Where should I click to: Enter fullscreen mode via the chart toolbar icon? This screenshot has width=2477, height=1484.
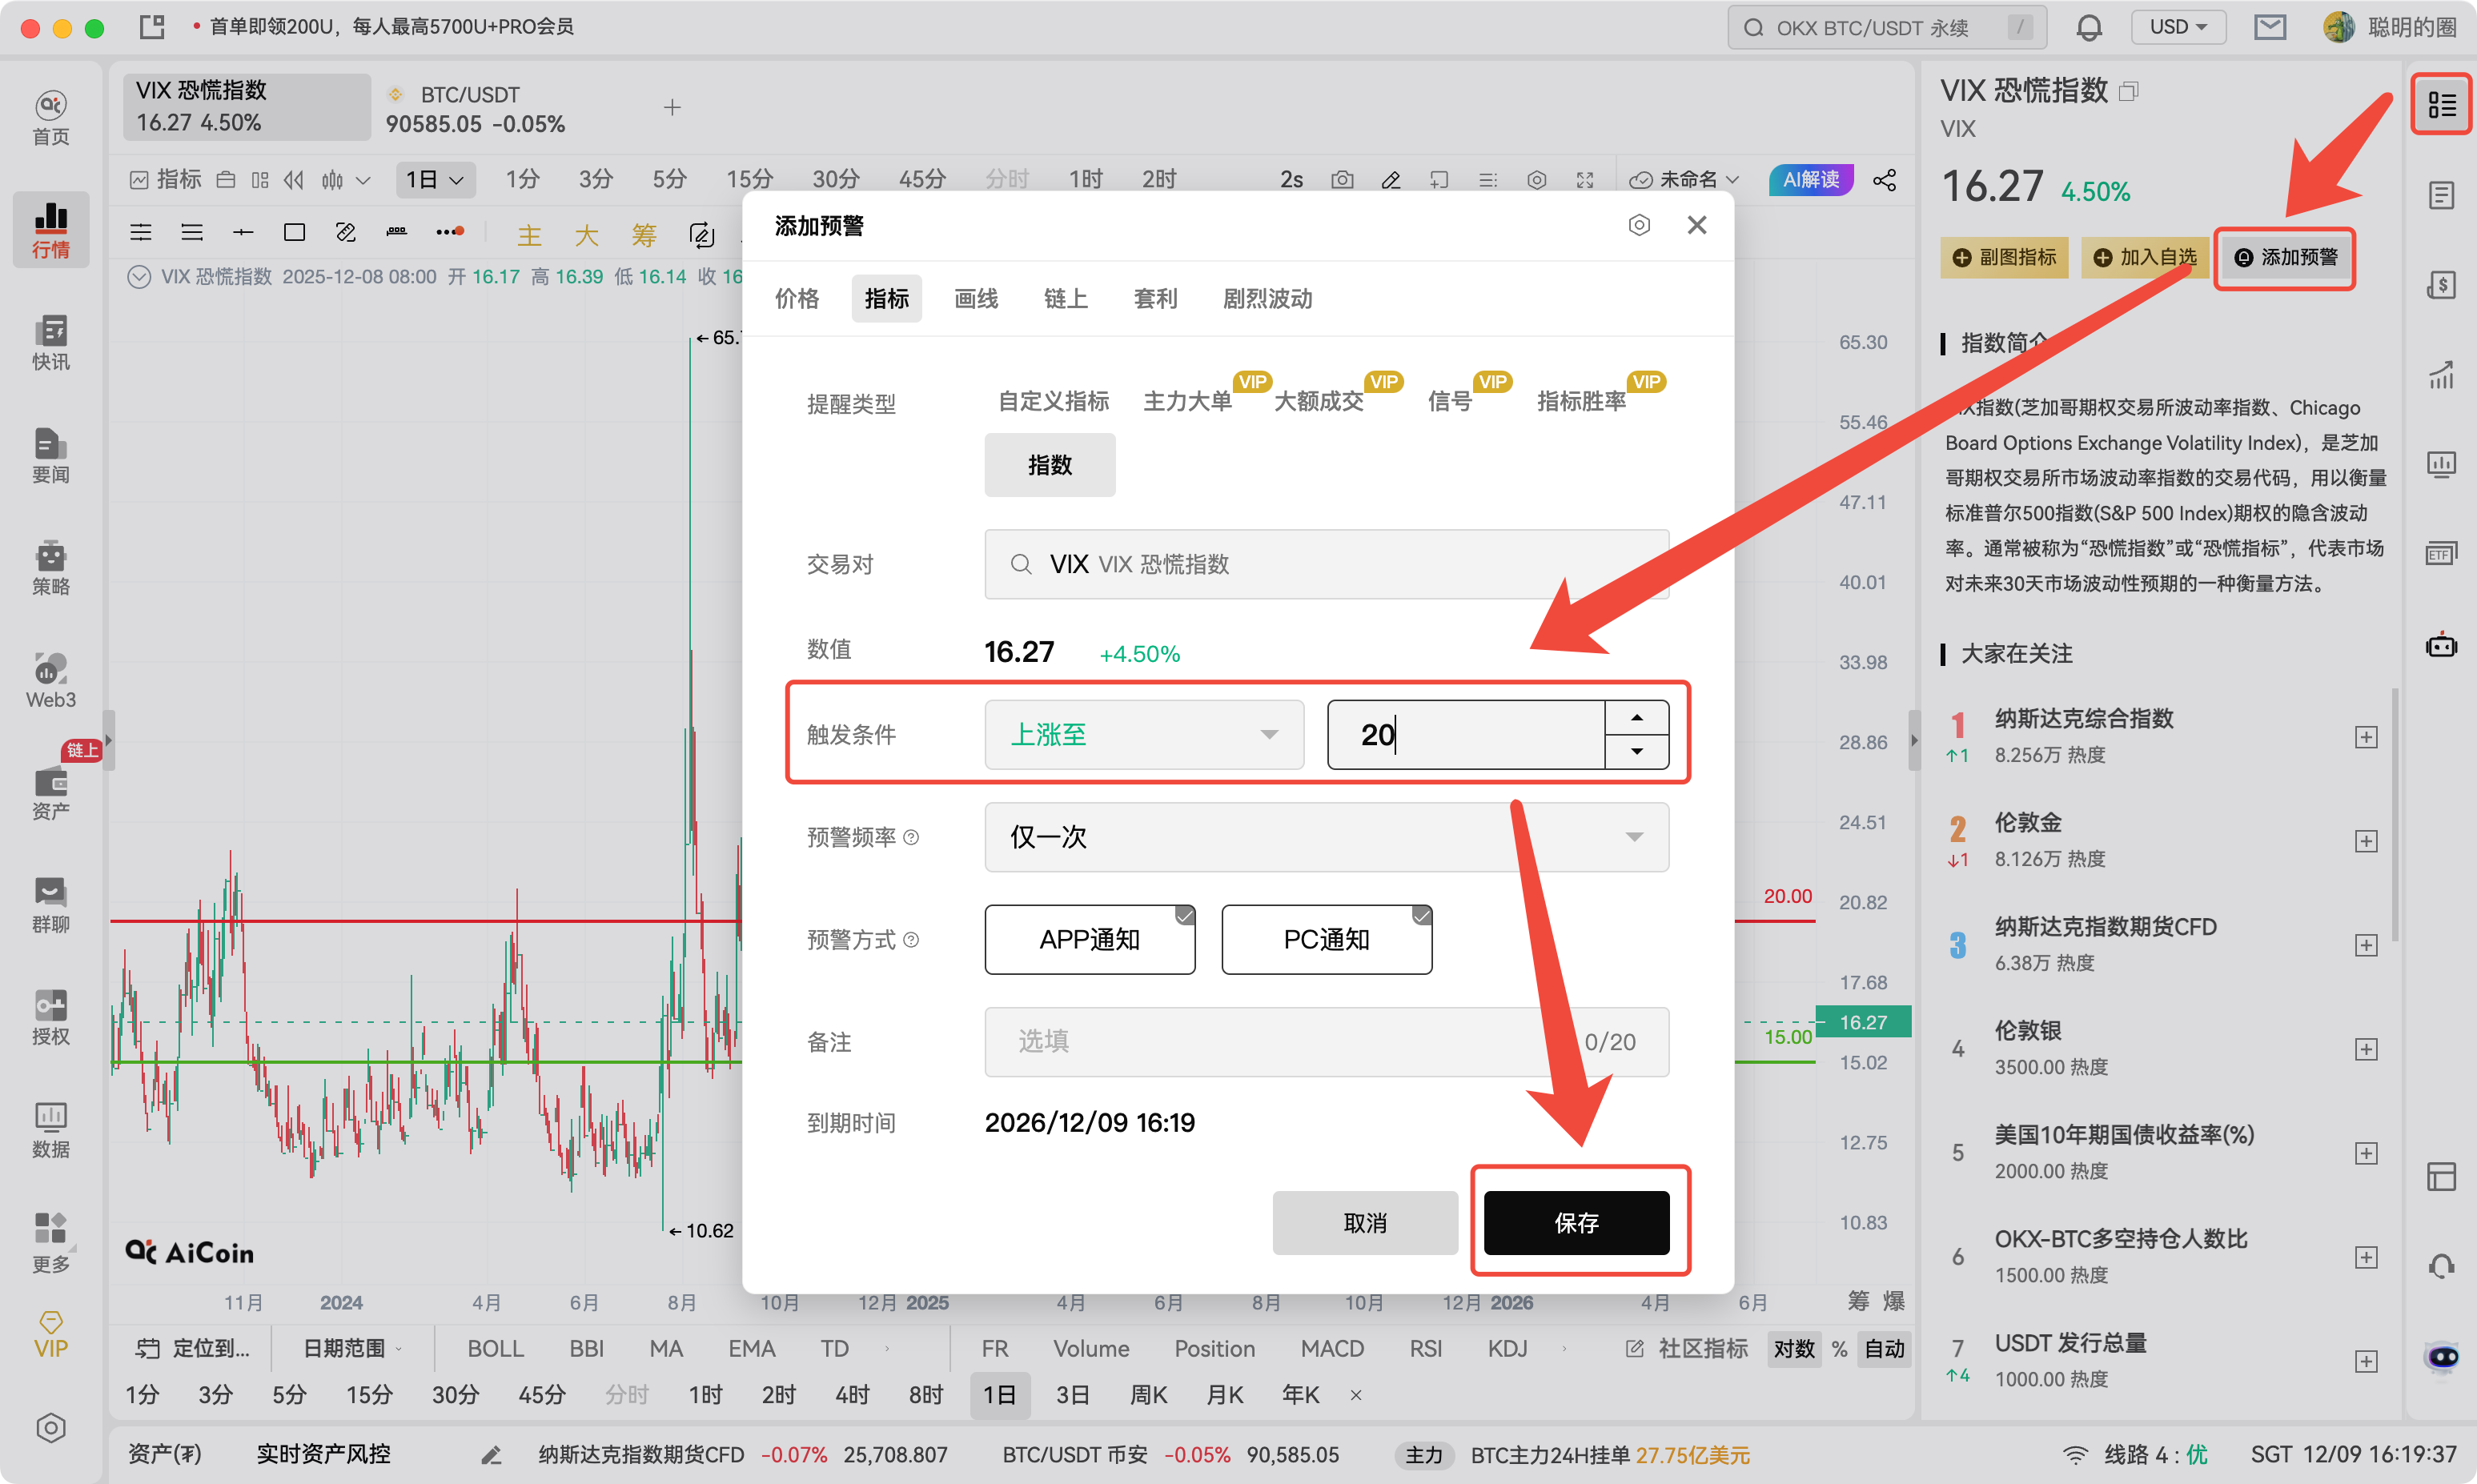click(1585, 180)
